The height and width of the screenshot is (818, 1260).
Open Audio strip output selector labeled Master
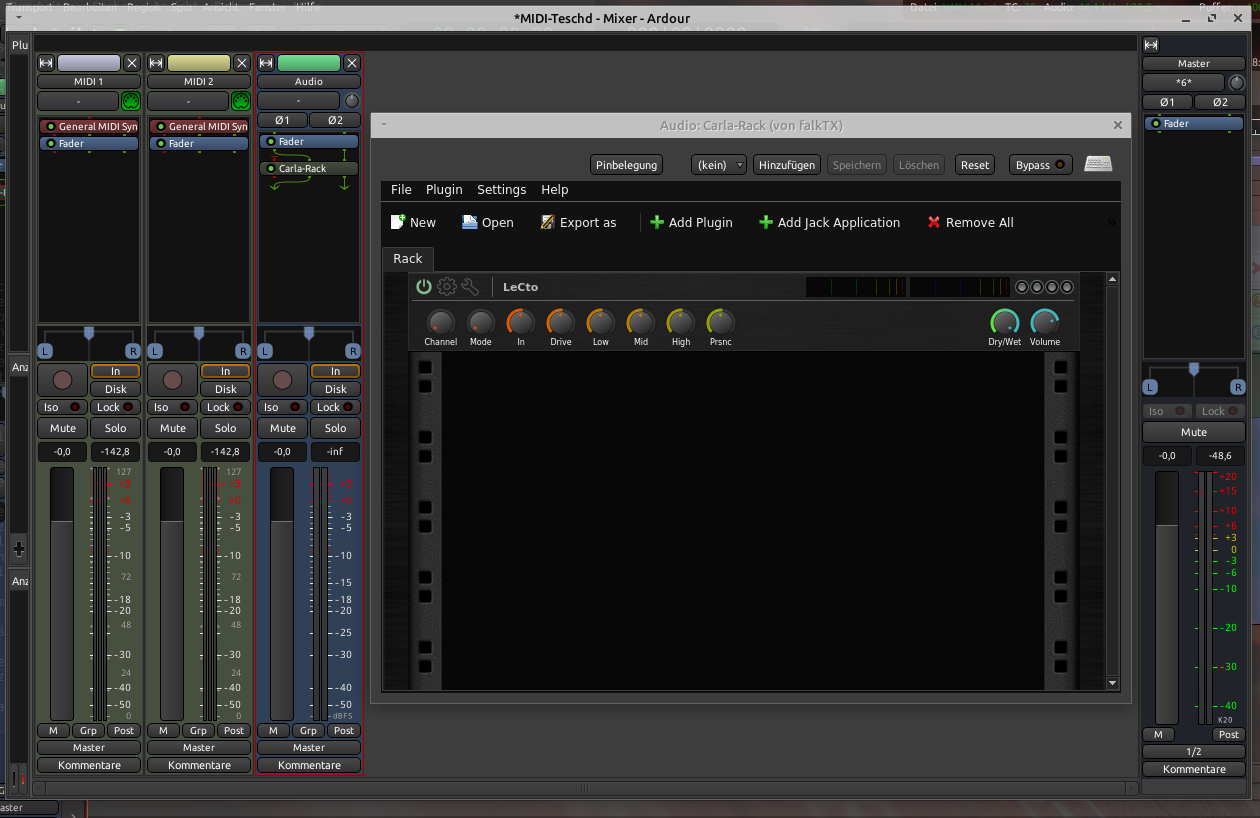309,748
